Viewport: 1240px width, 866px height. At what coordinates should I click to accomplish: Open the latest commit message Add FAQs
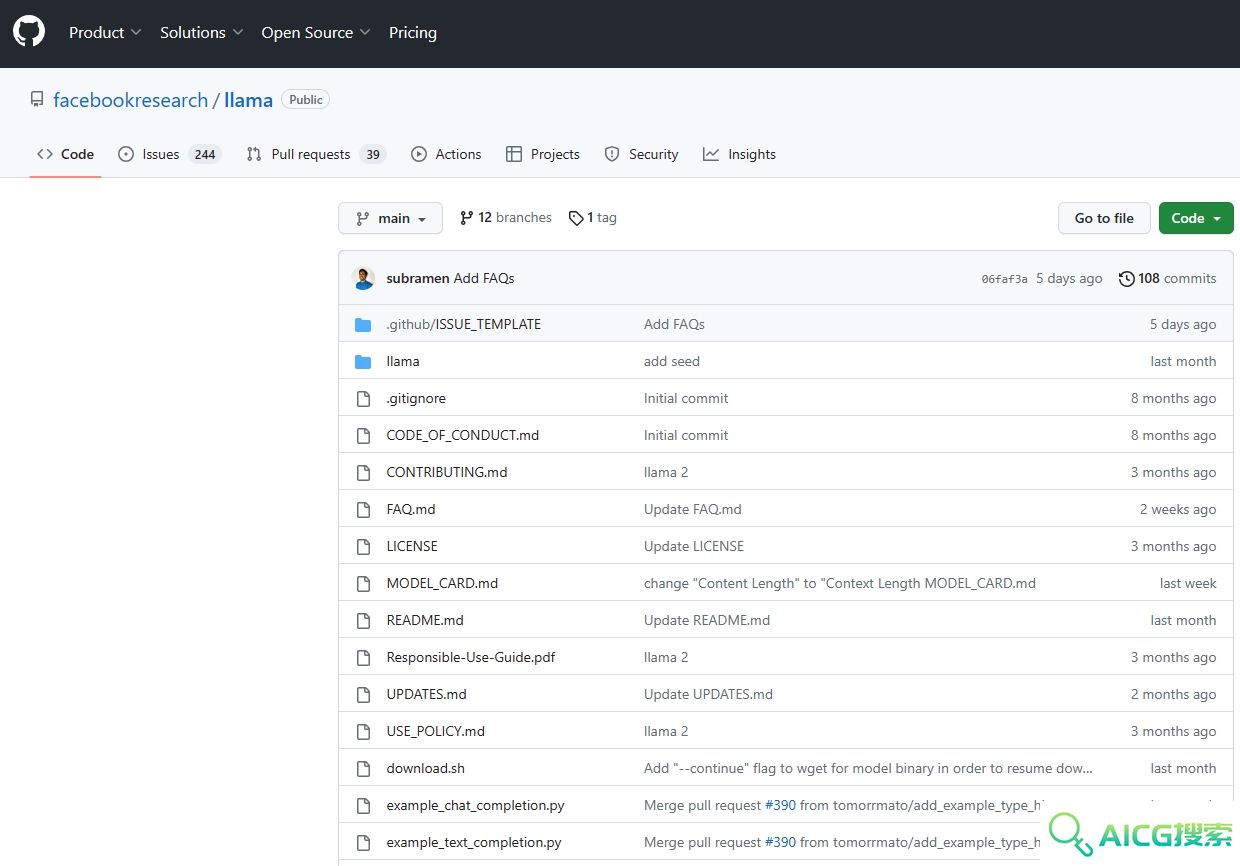pyautogui.click(x=484, y=279)
